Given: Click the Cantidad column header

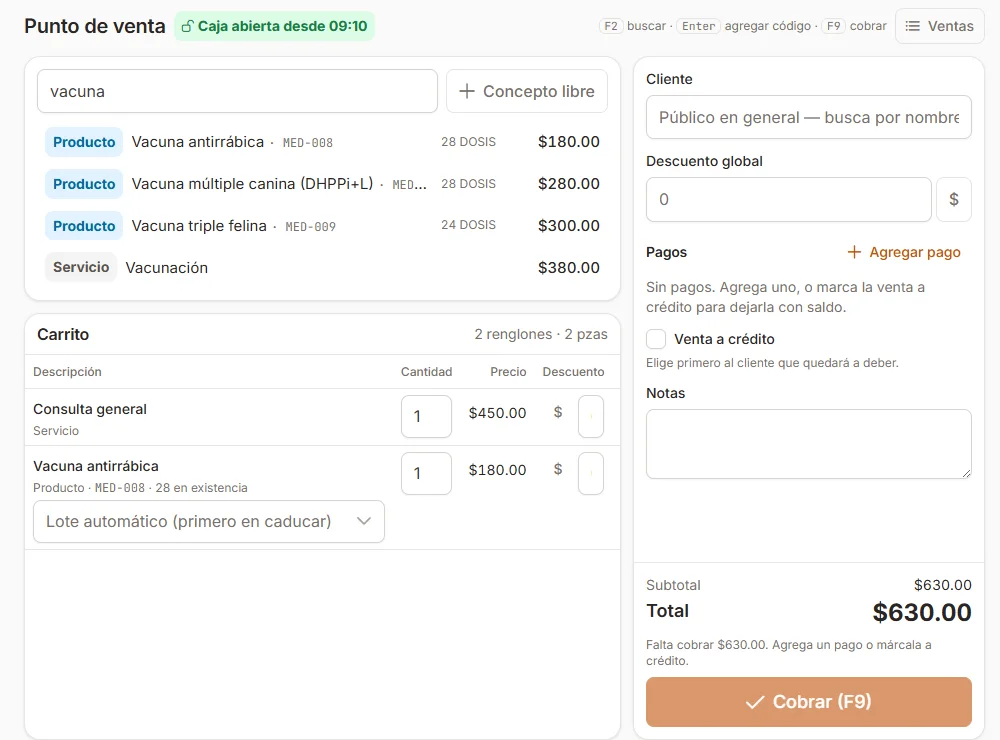Looking at the screenshot, I should click(426, 371).
